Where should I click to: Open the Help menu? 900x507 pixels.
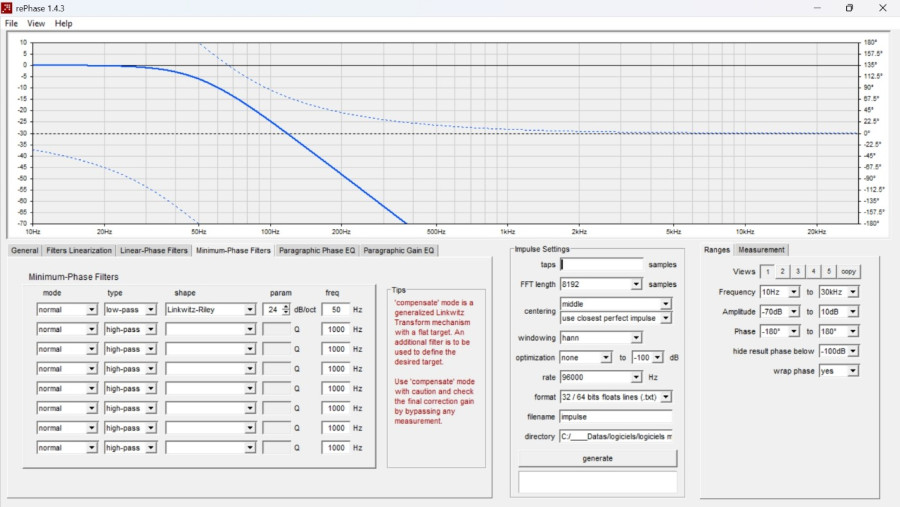(x=63, y=24)
